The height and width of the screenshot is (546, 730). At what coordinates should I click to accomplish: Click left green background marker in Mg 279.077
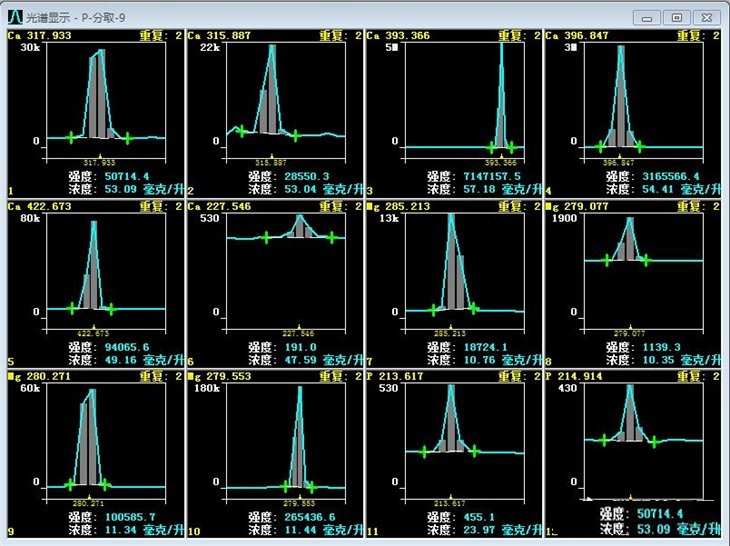[x=606, y=260]
